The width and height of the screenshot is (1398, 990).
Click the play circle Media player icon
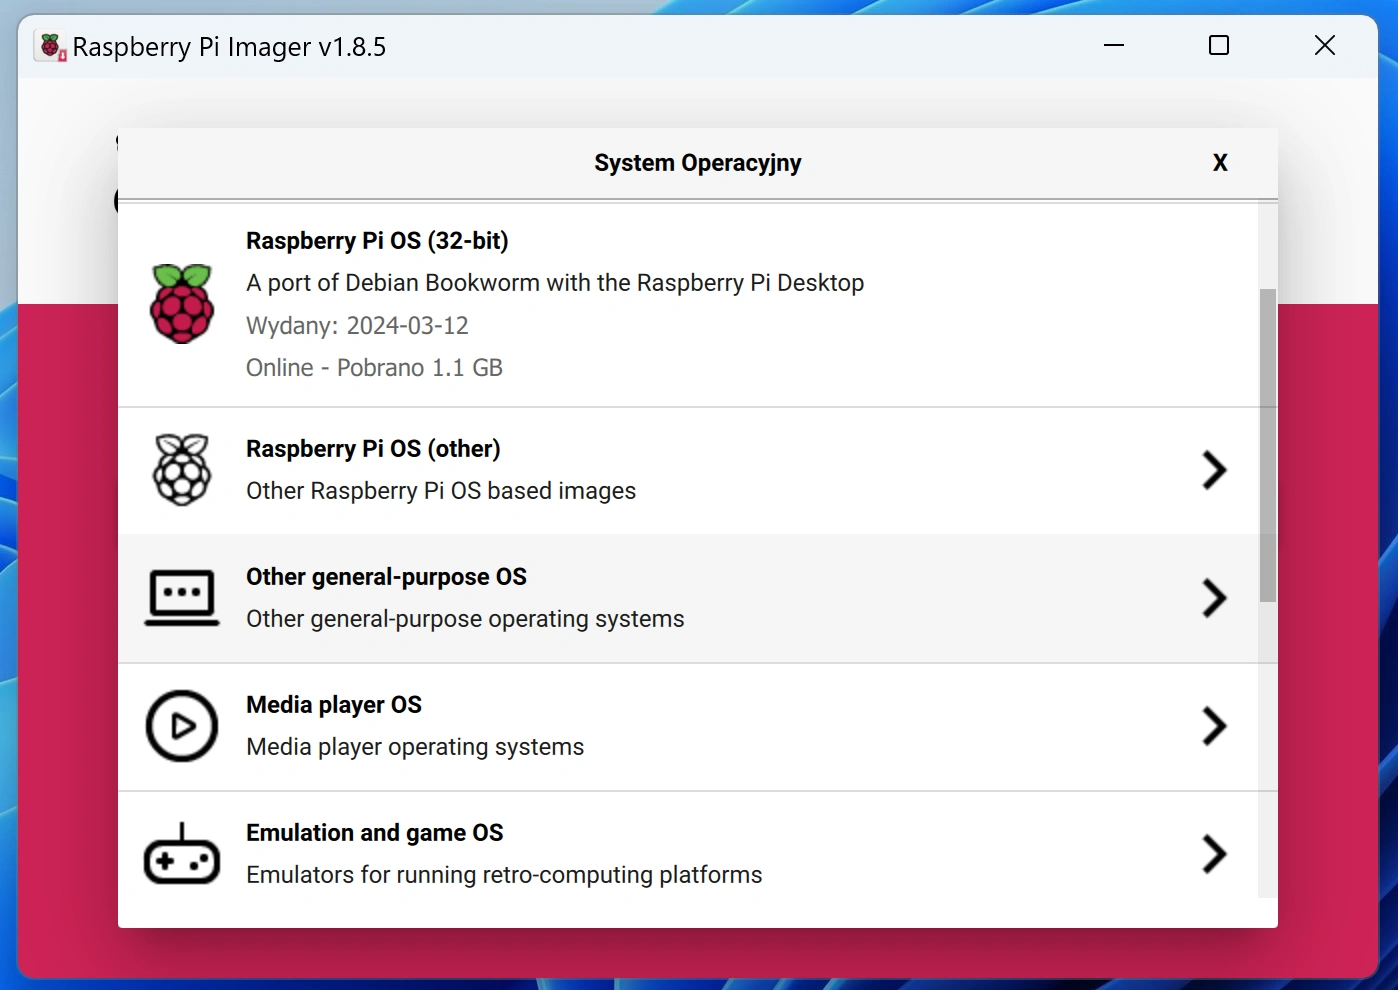pyautogui.click(x=182, y=726)
